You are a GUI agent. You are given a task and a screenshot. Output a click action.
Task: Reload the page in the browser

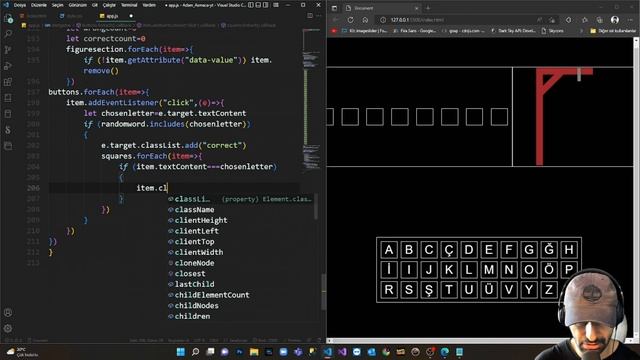(351, 20)
